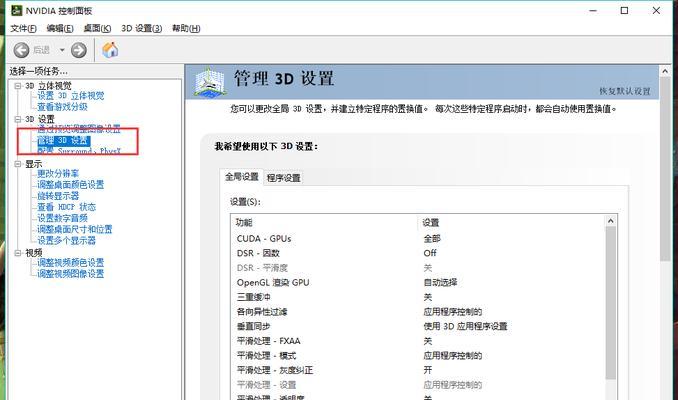Open the 3D 设置(3) menu
This screenshot has width=678, height=400.
(x=141, y=29)
